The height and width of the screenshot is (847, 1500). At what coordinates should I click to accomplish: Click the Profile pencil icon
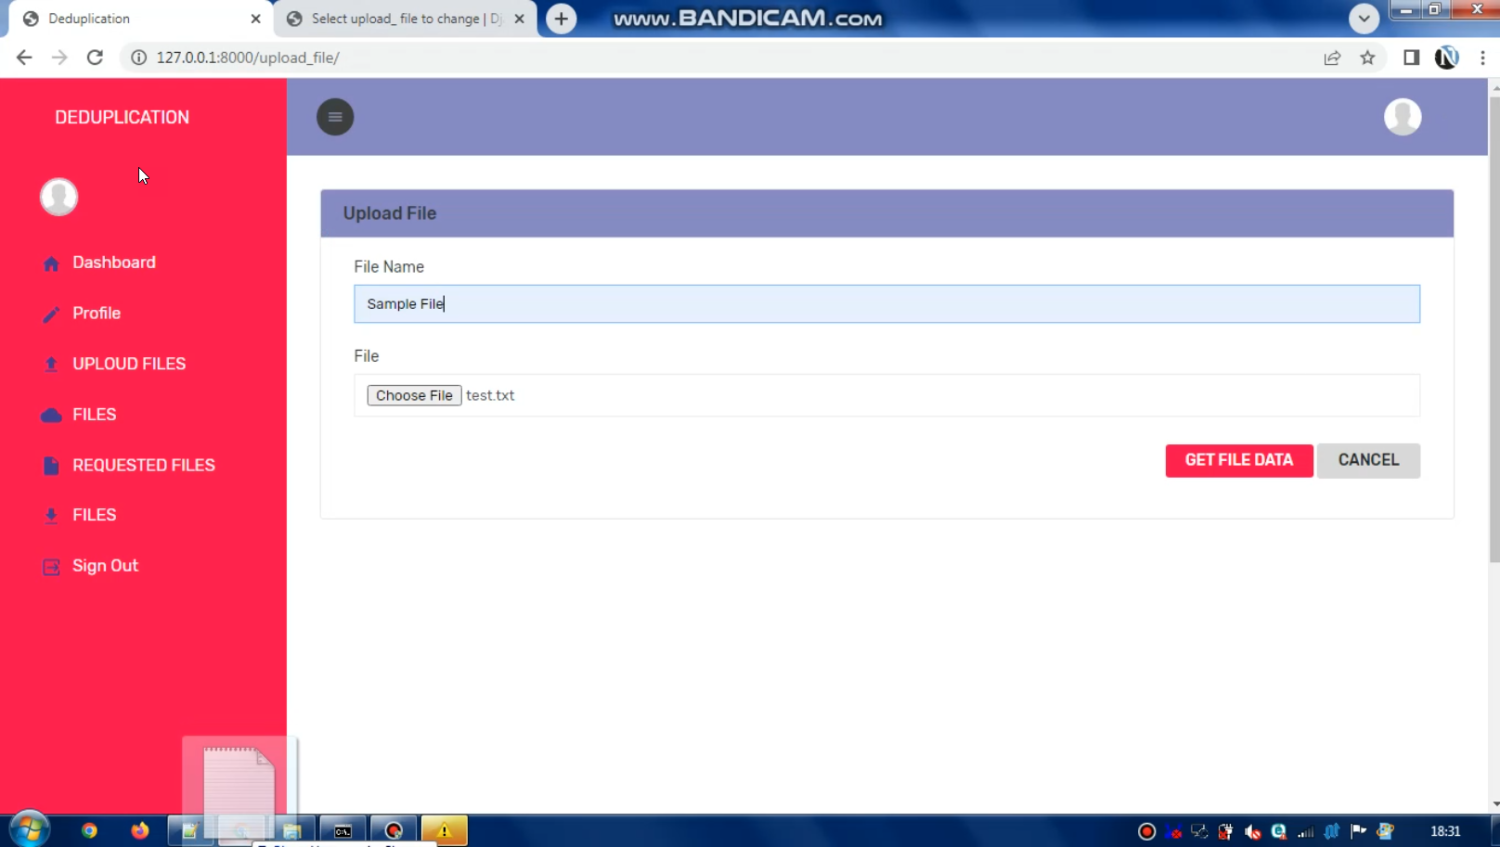51,314
